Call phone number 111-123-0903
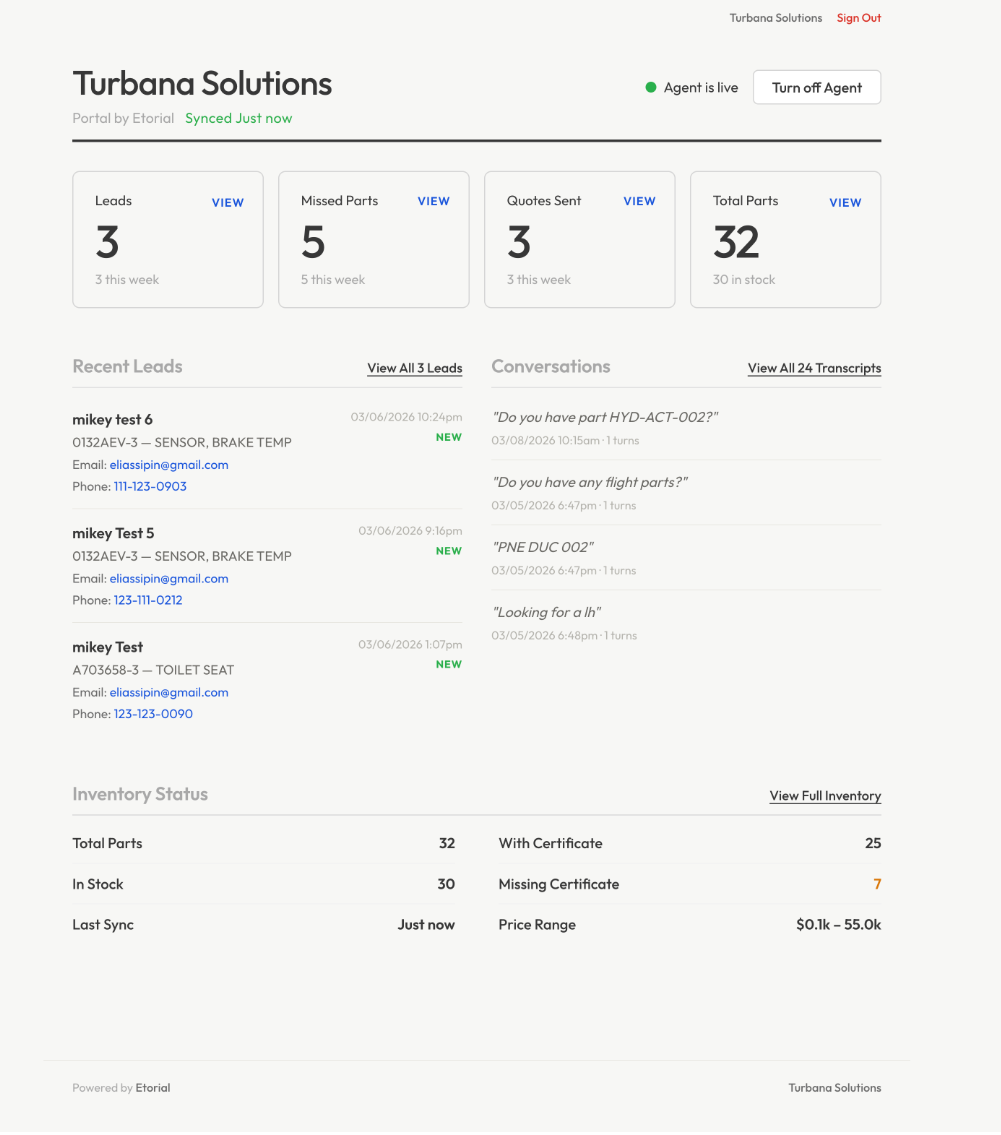1001x1135 pixels. click(150, 486)
